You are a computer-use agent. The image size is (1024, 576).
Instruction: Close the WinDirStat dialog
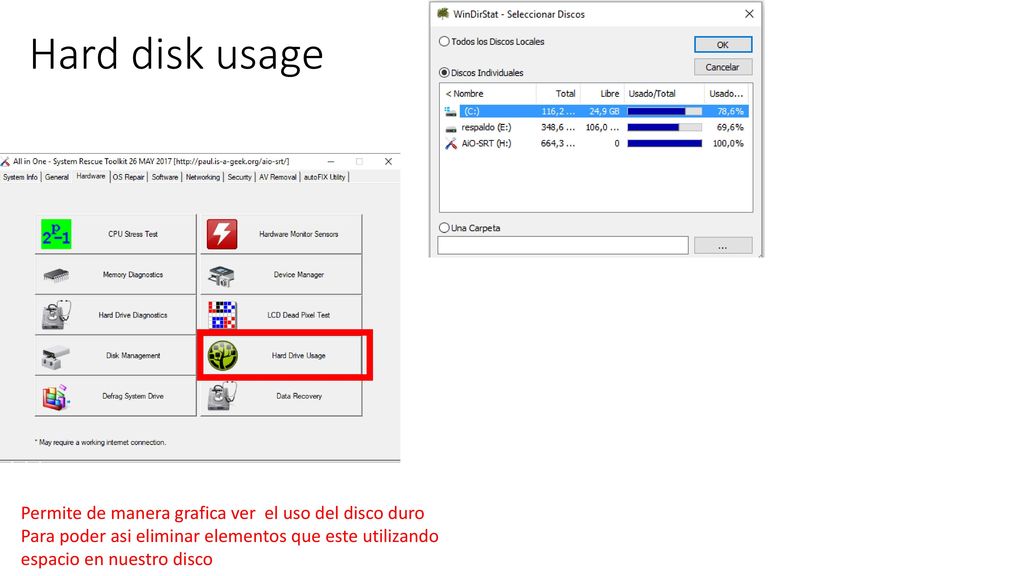click(749, 14)
